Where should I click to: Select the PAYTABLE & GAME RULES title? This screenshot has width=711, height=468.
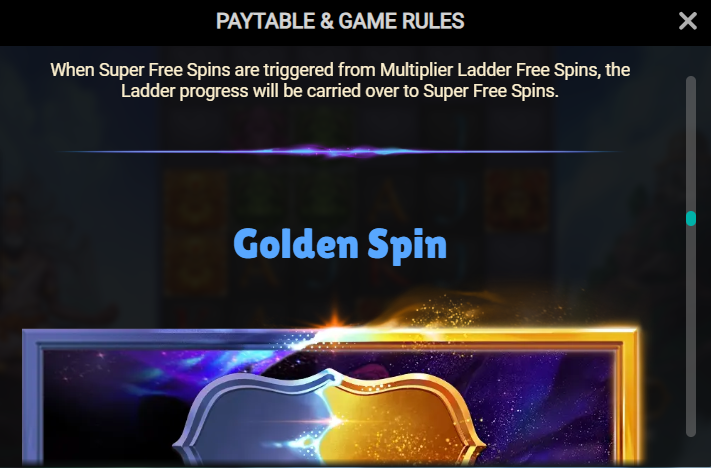pos(340,21)
